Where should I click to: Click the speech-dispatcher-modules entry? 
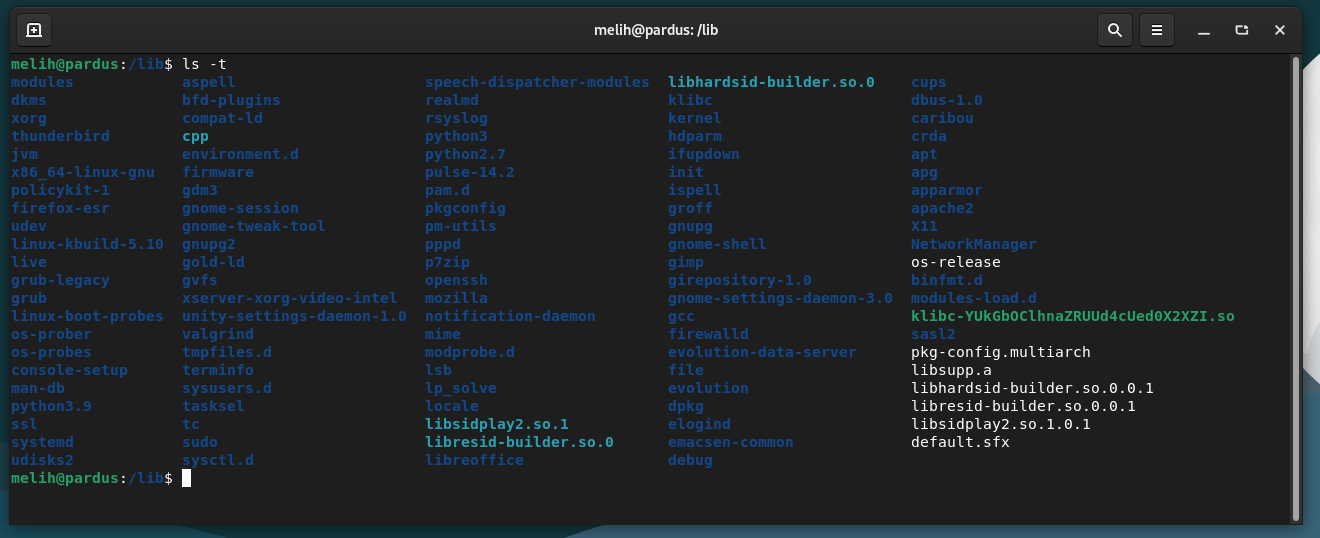click(x=537, y=82)
